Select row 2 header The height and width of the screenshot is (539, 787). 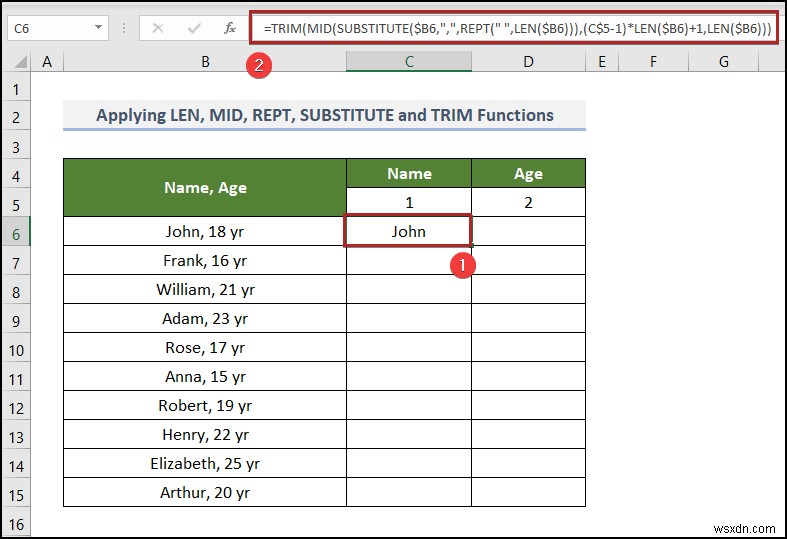click(16, 117)
